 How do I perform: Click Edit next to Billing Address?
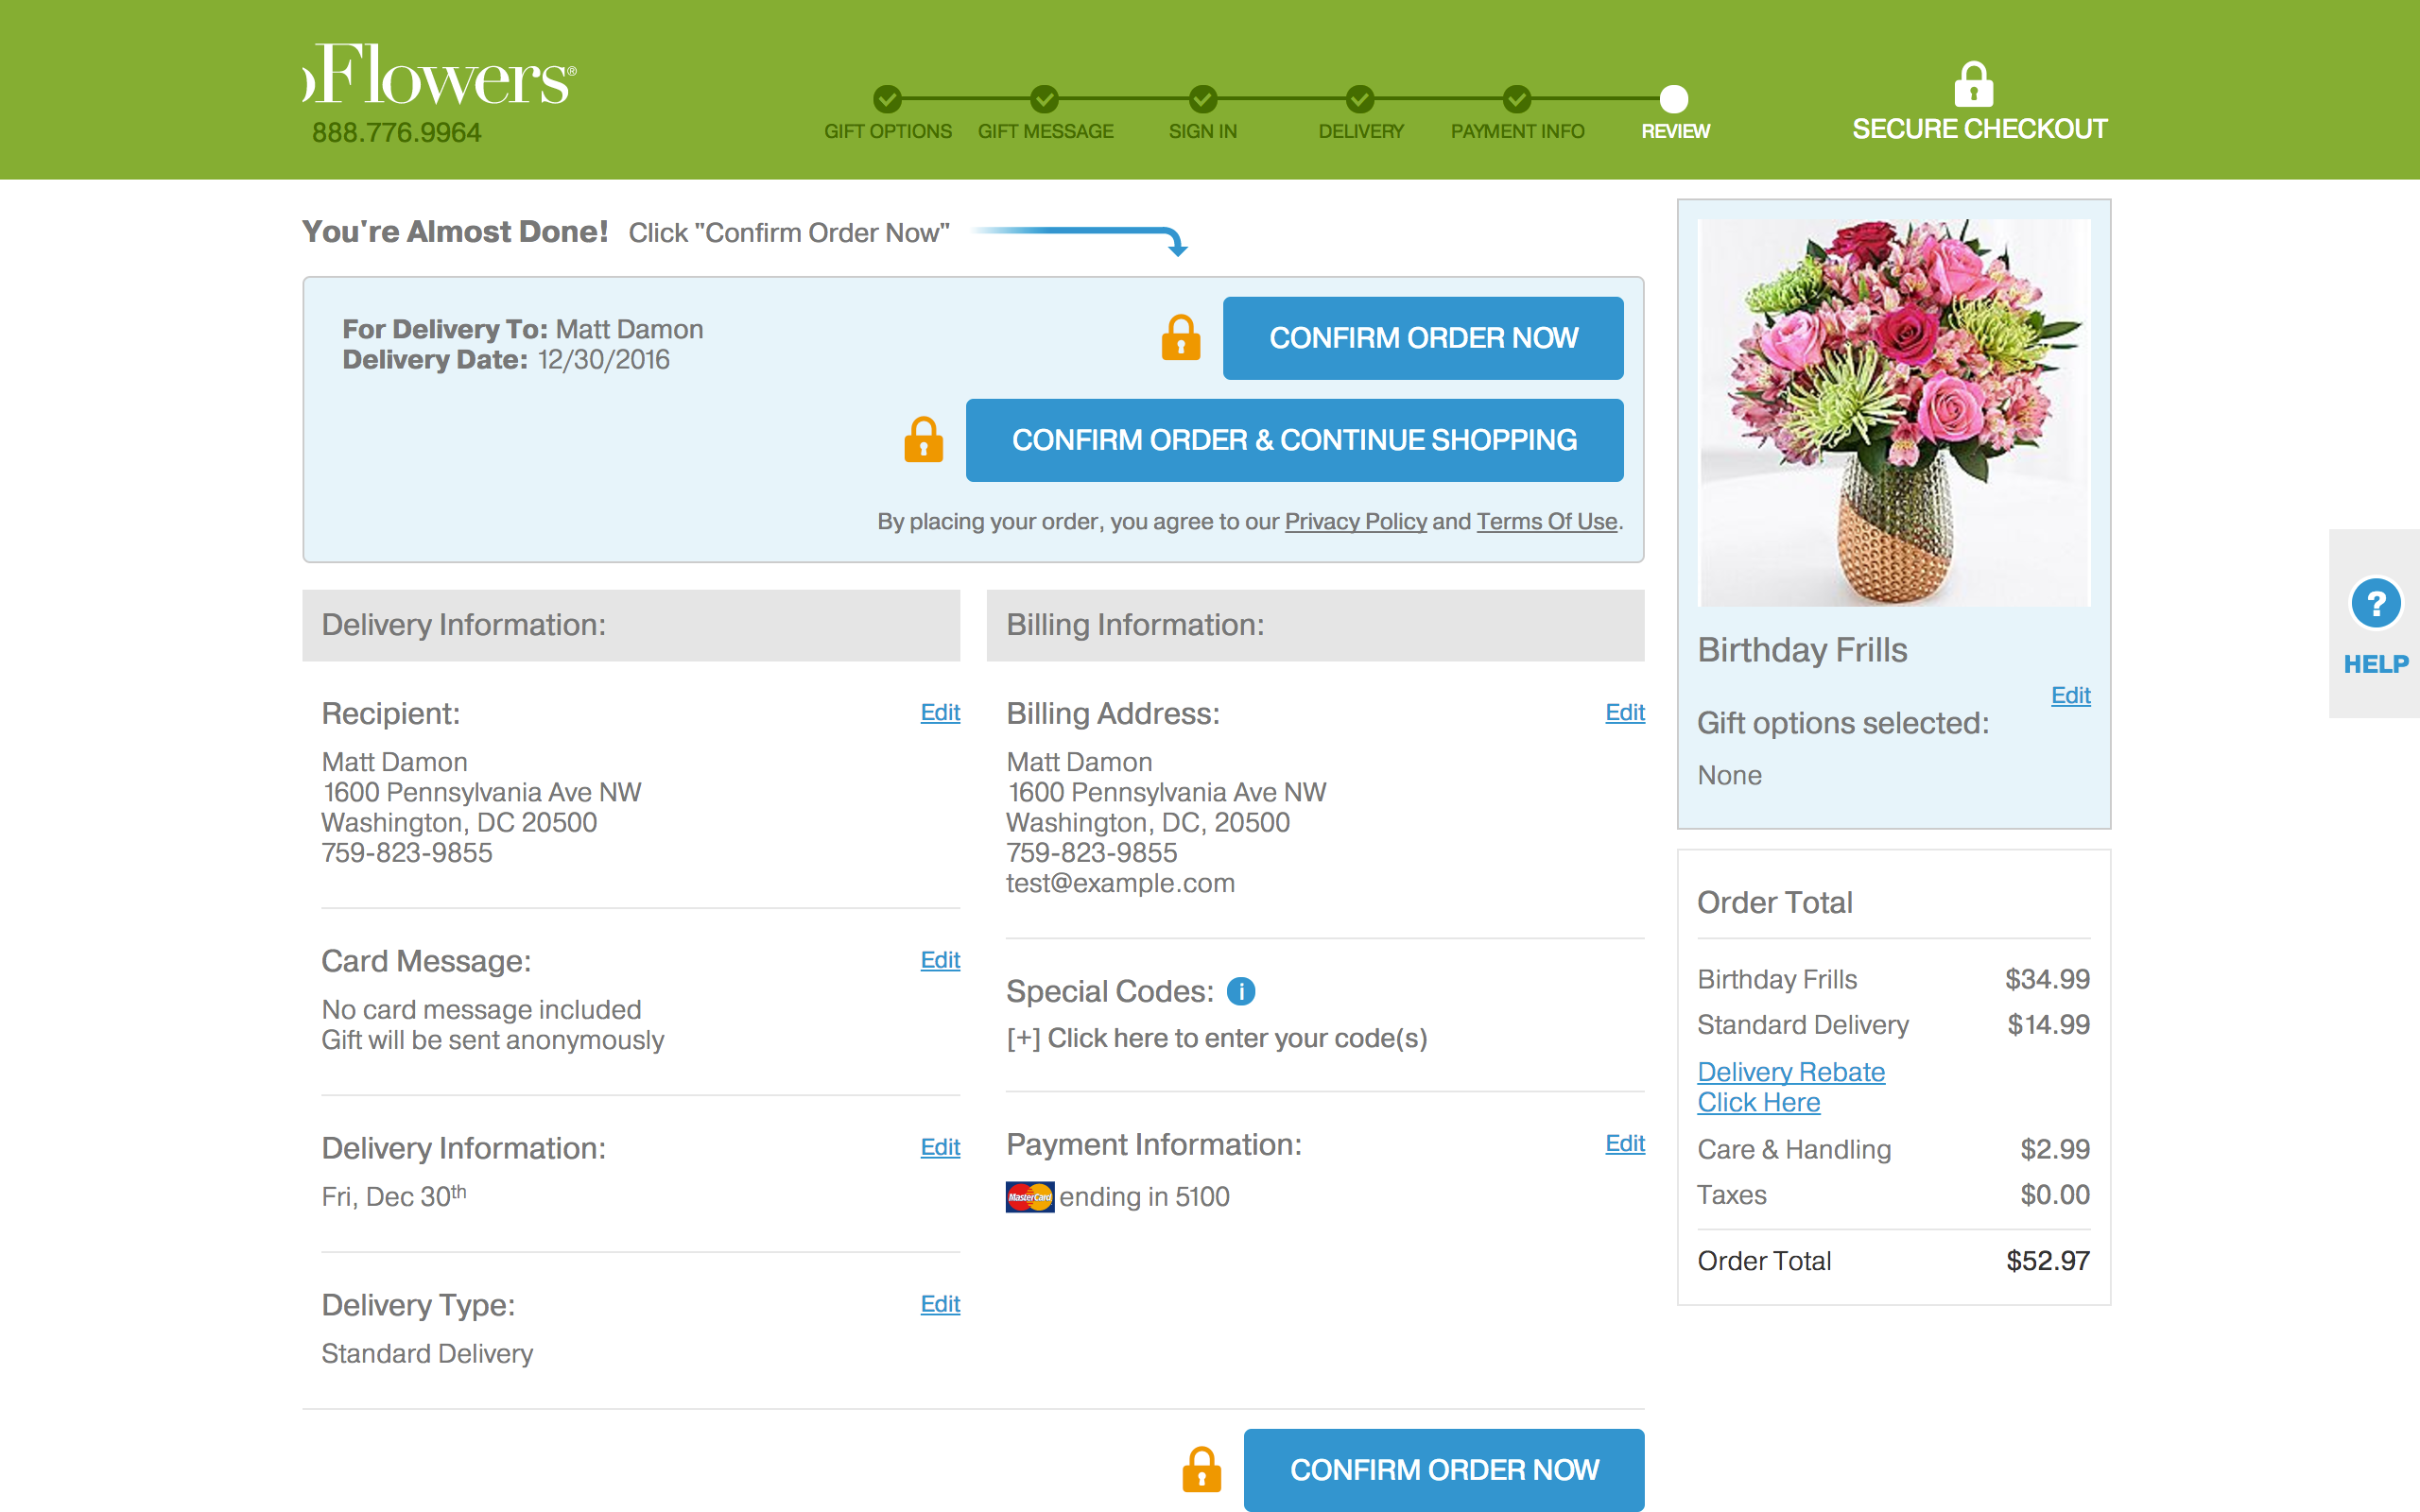[1624, 713]
